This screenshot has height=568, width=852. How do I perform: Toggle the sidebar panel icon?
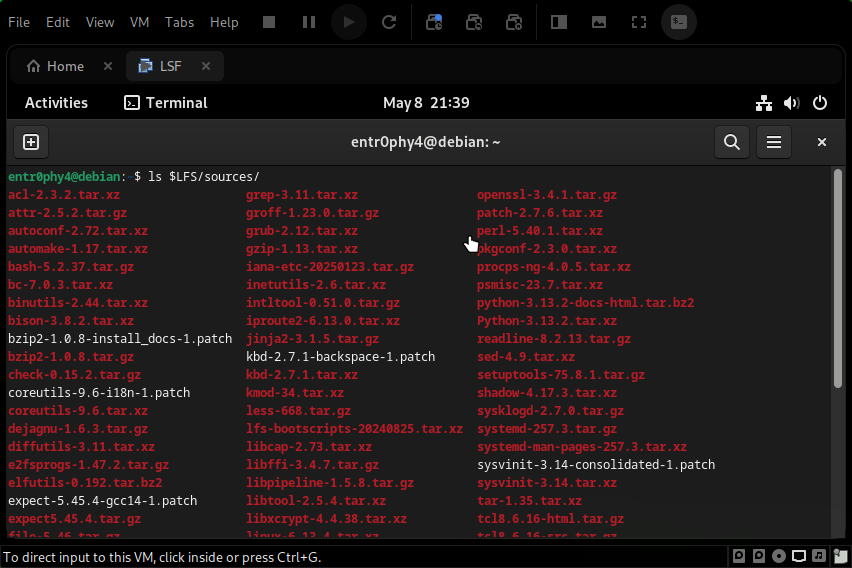[559, 22]
